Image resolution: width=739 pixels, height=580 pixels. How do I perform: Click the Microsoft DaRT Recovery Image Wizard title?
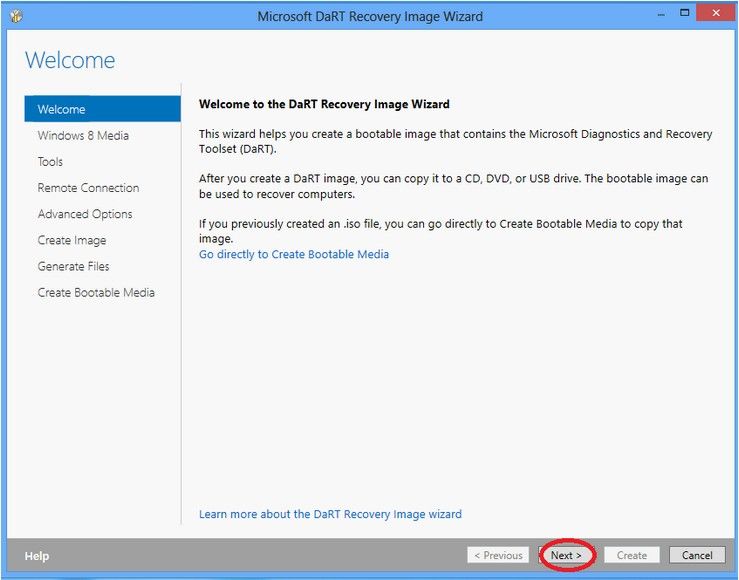tap(370, 16)
